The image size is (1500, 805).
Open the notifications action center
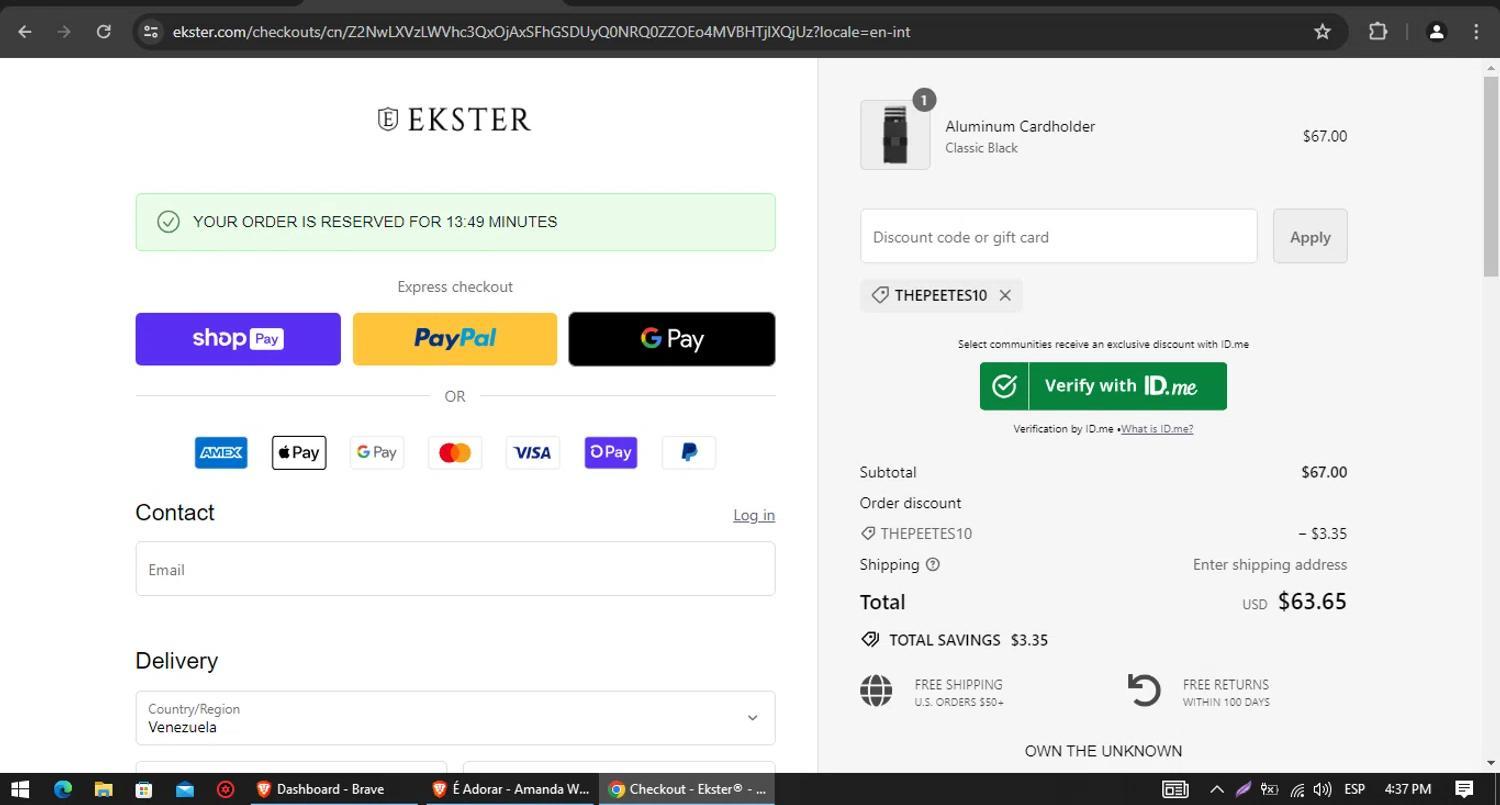1464,789
